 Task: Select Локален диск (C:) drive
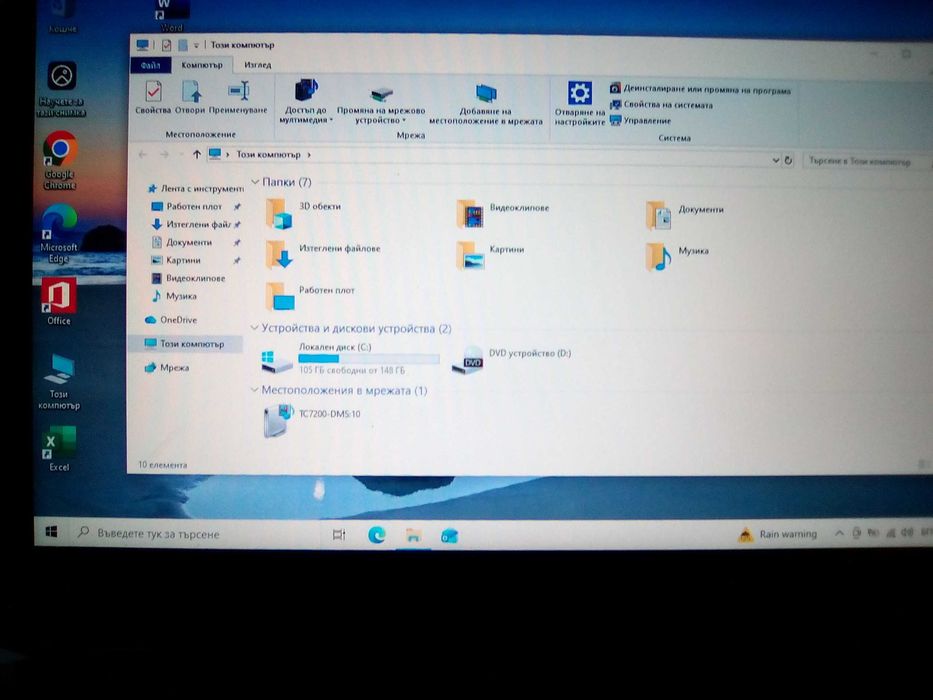(x=351, y=359)
